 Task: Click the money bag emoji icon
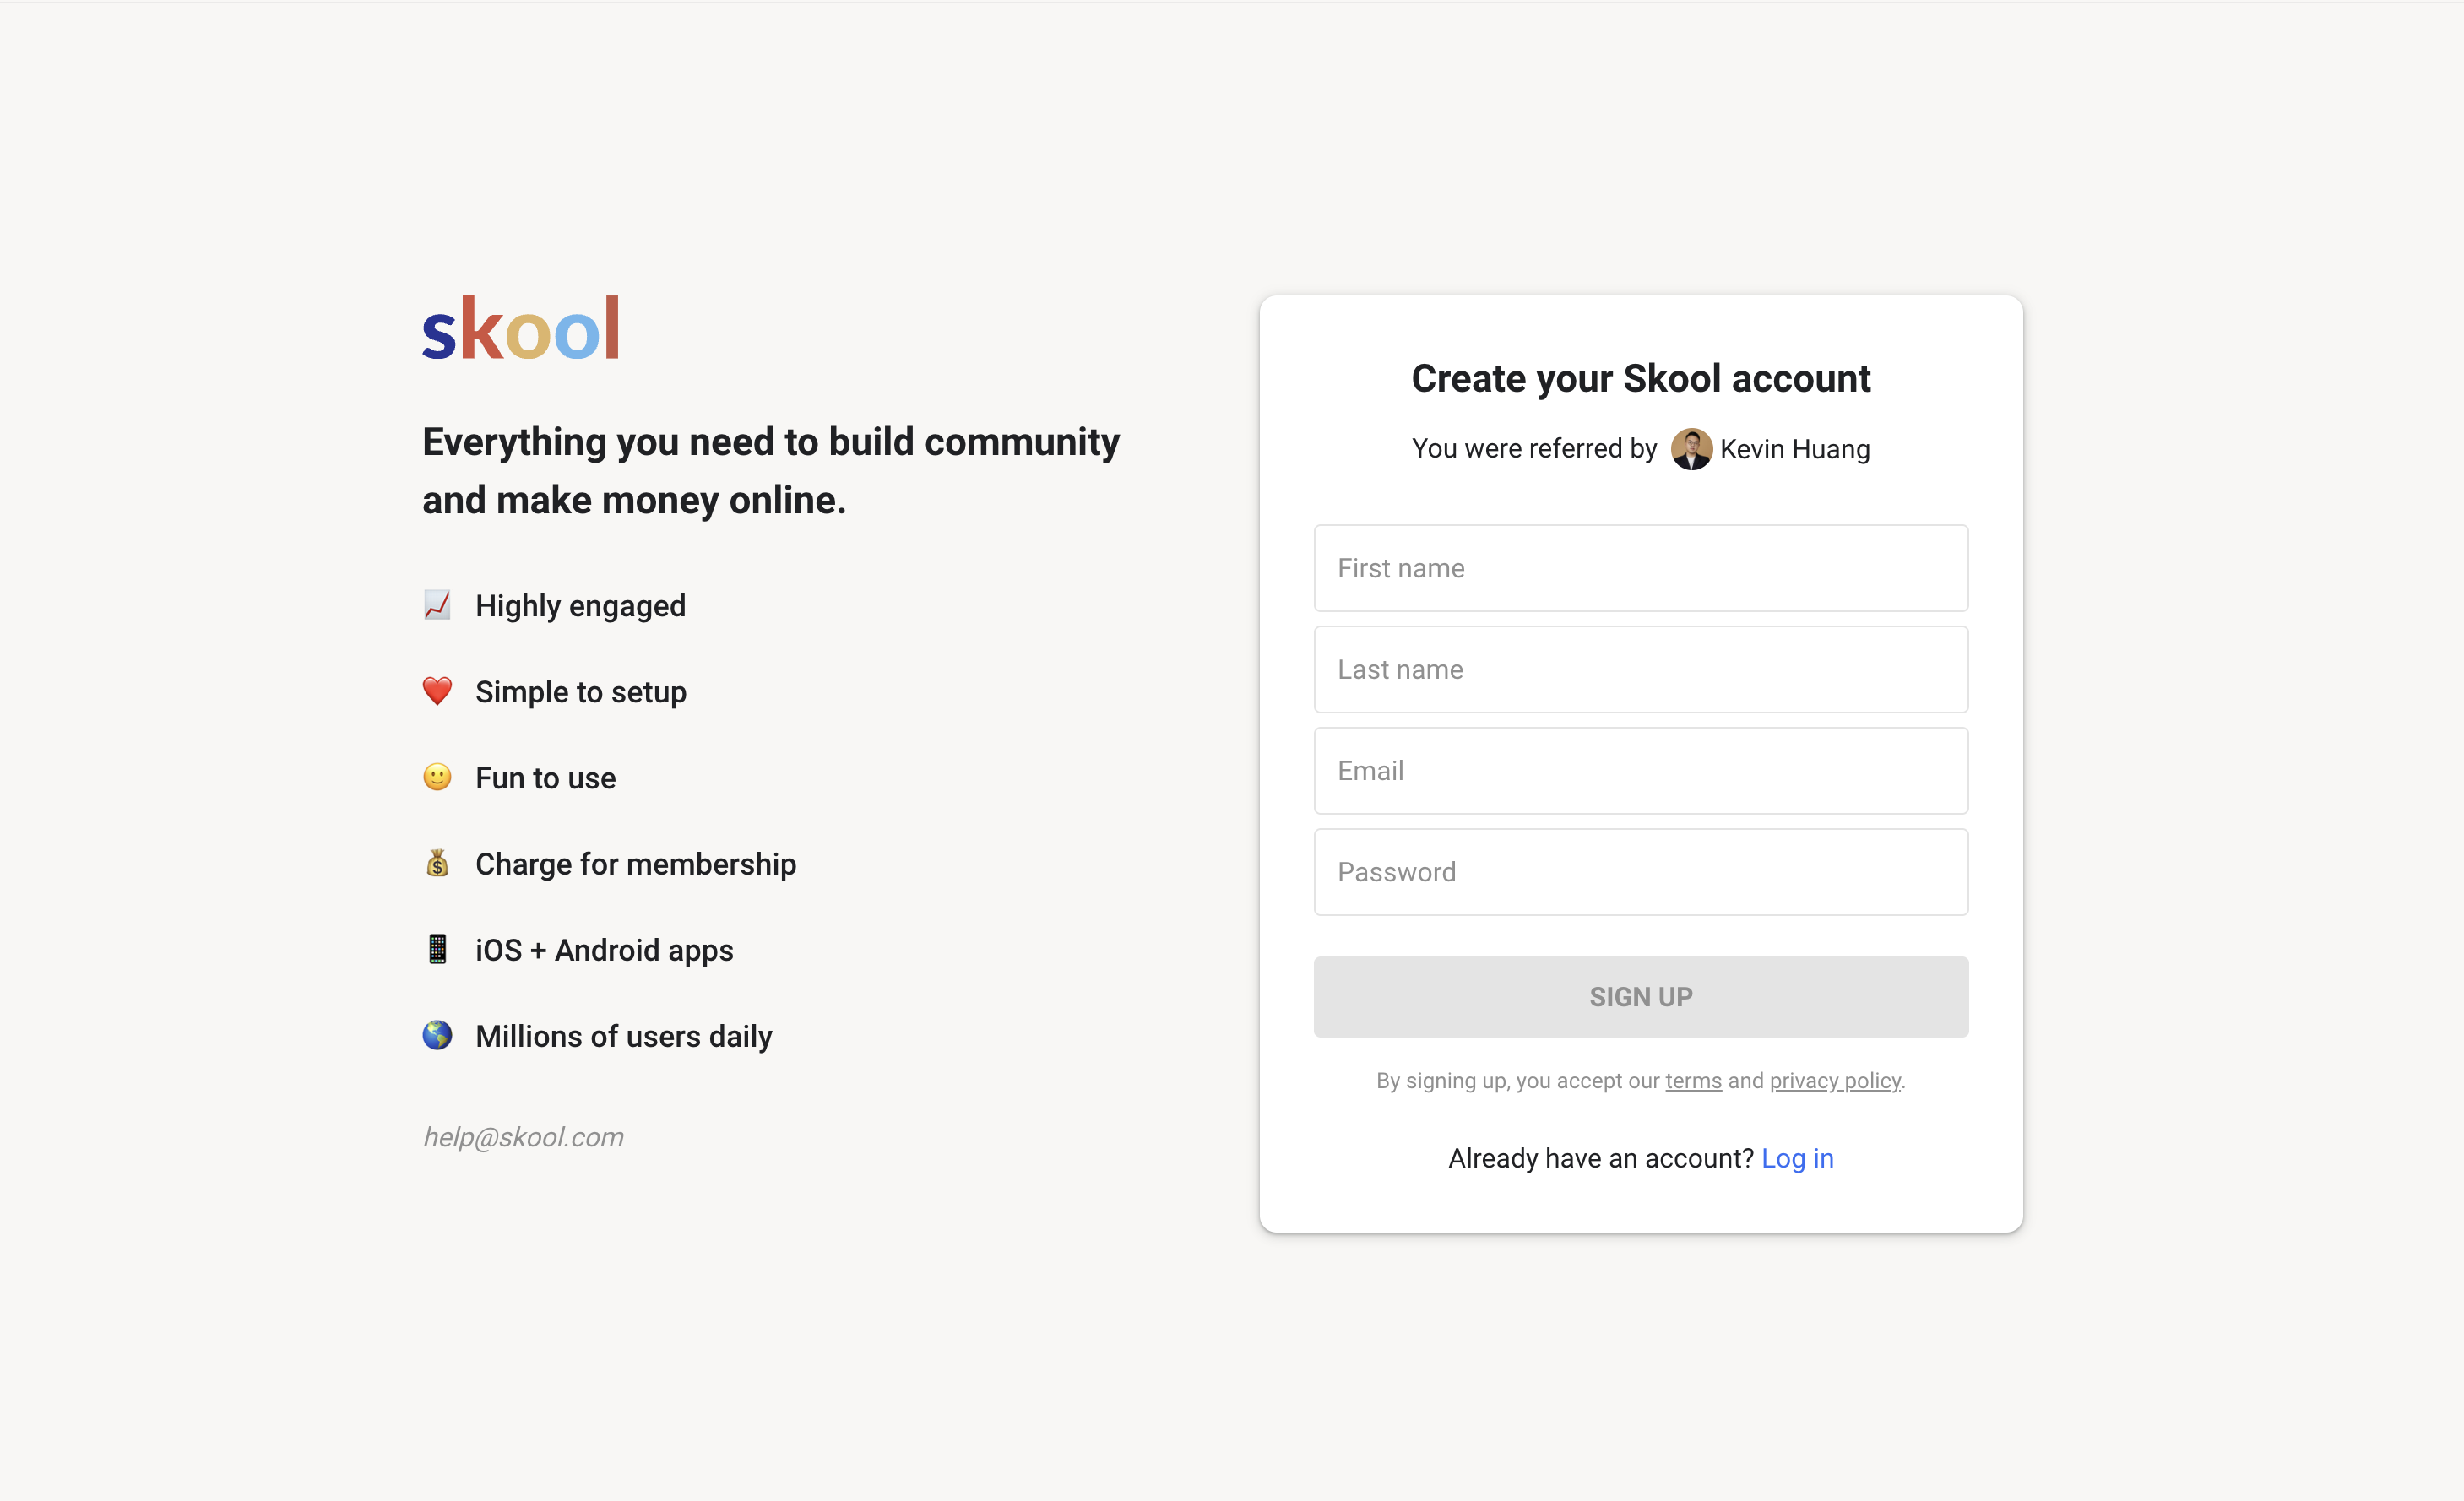click(x=437, y=863)
